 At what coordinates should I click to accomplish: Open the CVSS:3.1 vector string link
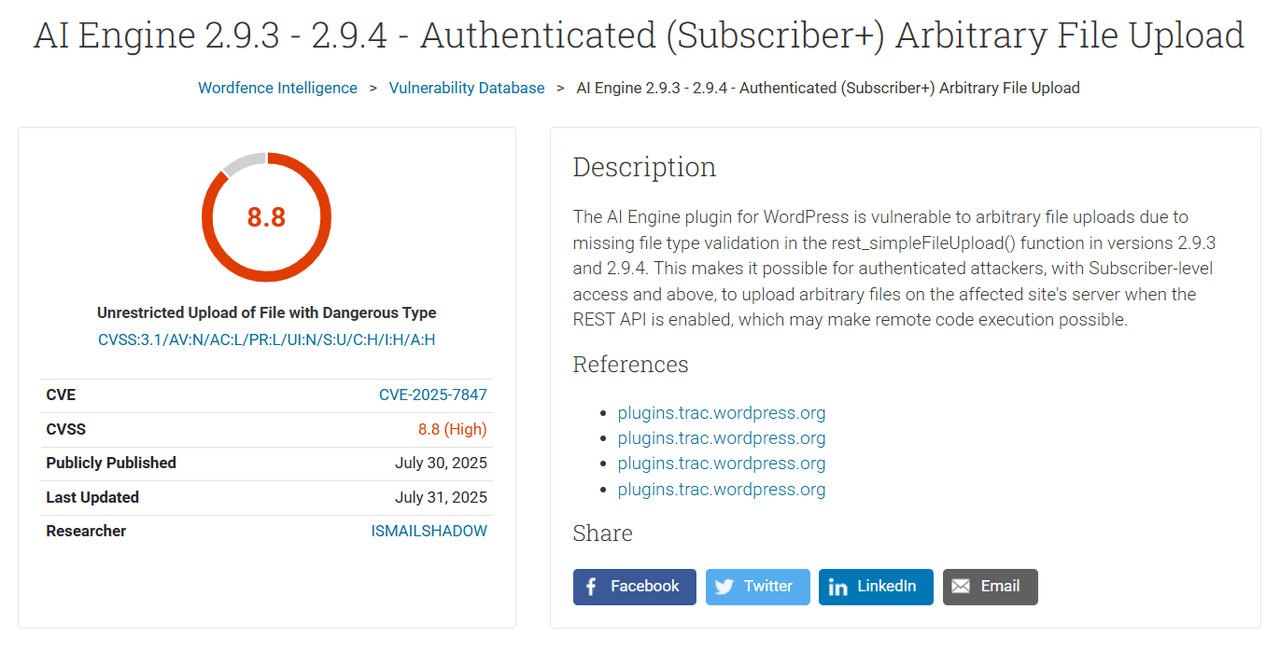(x=266, y=340)
